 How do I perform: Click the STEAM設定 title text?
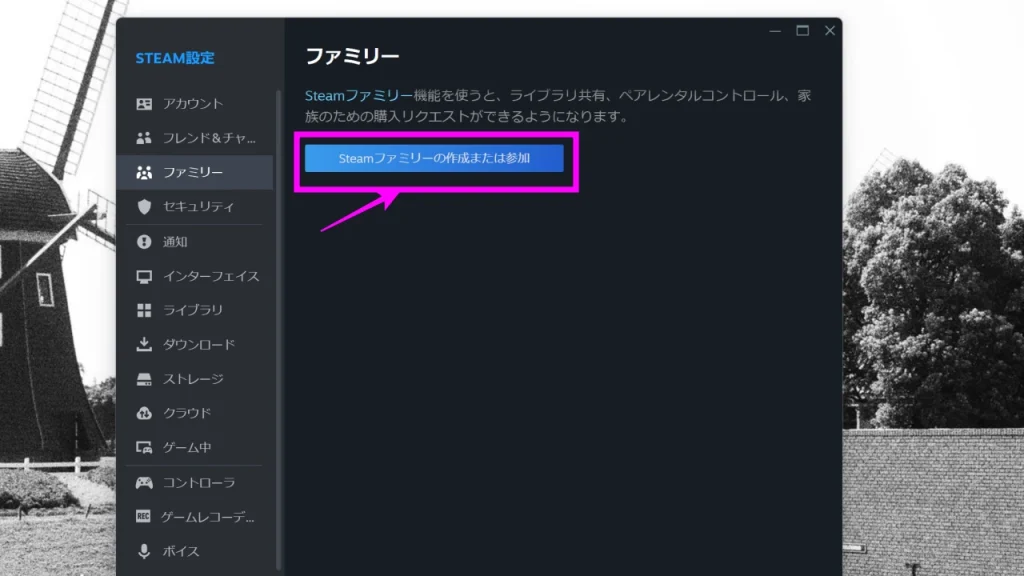coord(175,58)
